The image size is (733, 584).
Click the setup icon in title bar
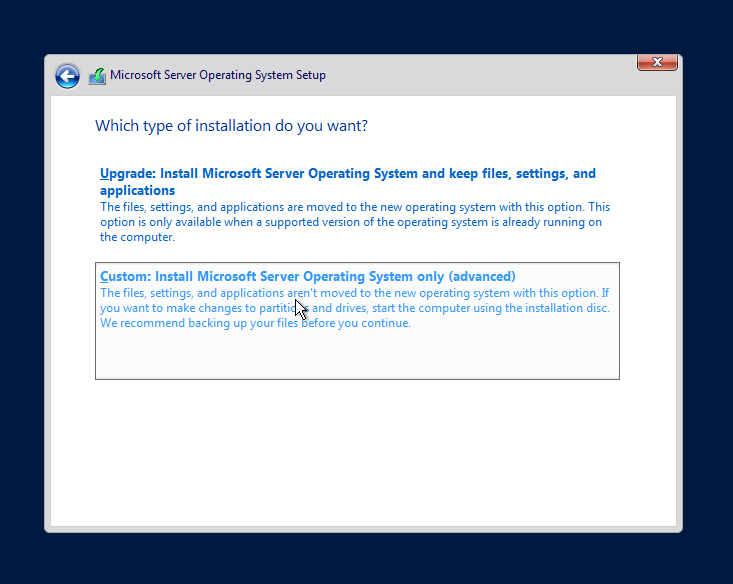(x=97, y=76)
